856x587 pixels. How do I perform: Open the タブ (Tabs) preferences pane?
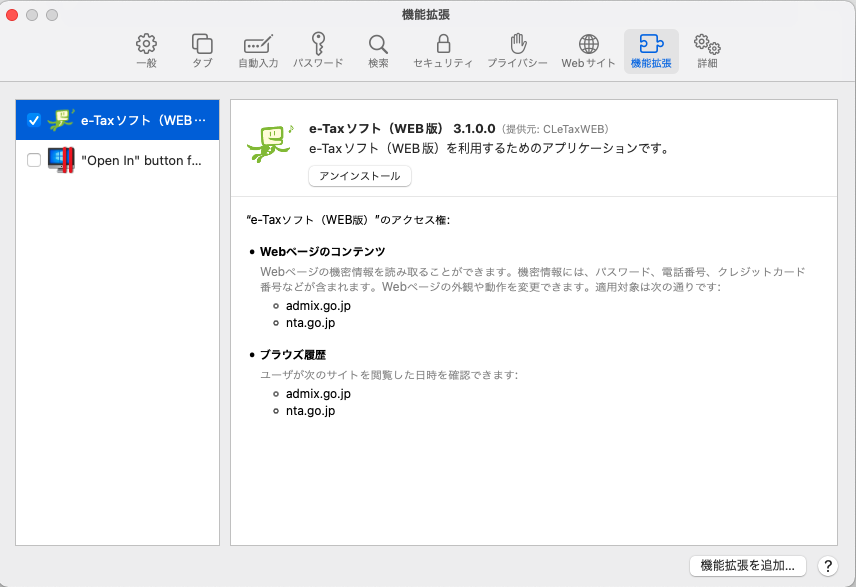tap(201, 51)
